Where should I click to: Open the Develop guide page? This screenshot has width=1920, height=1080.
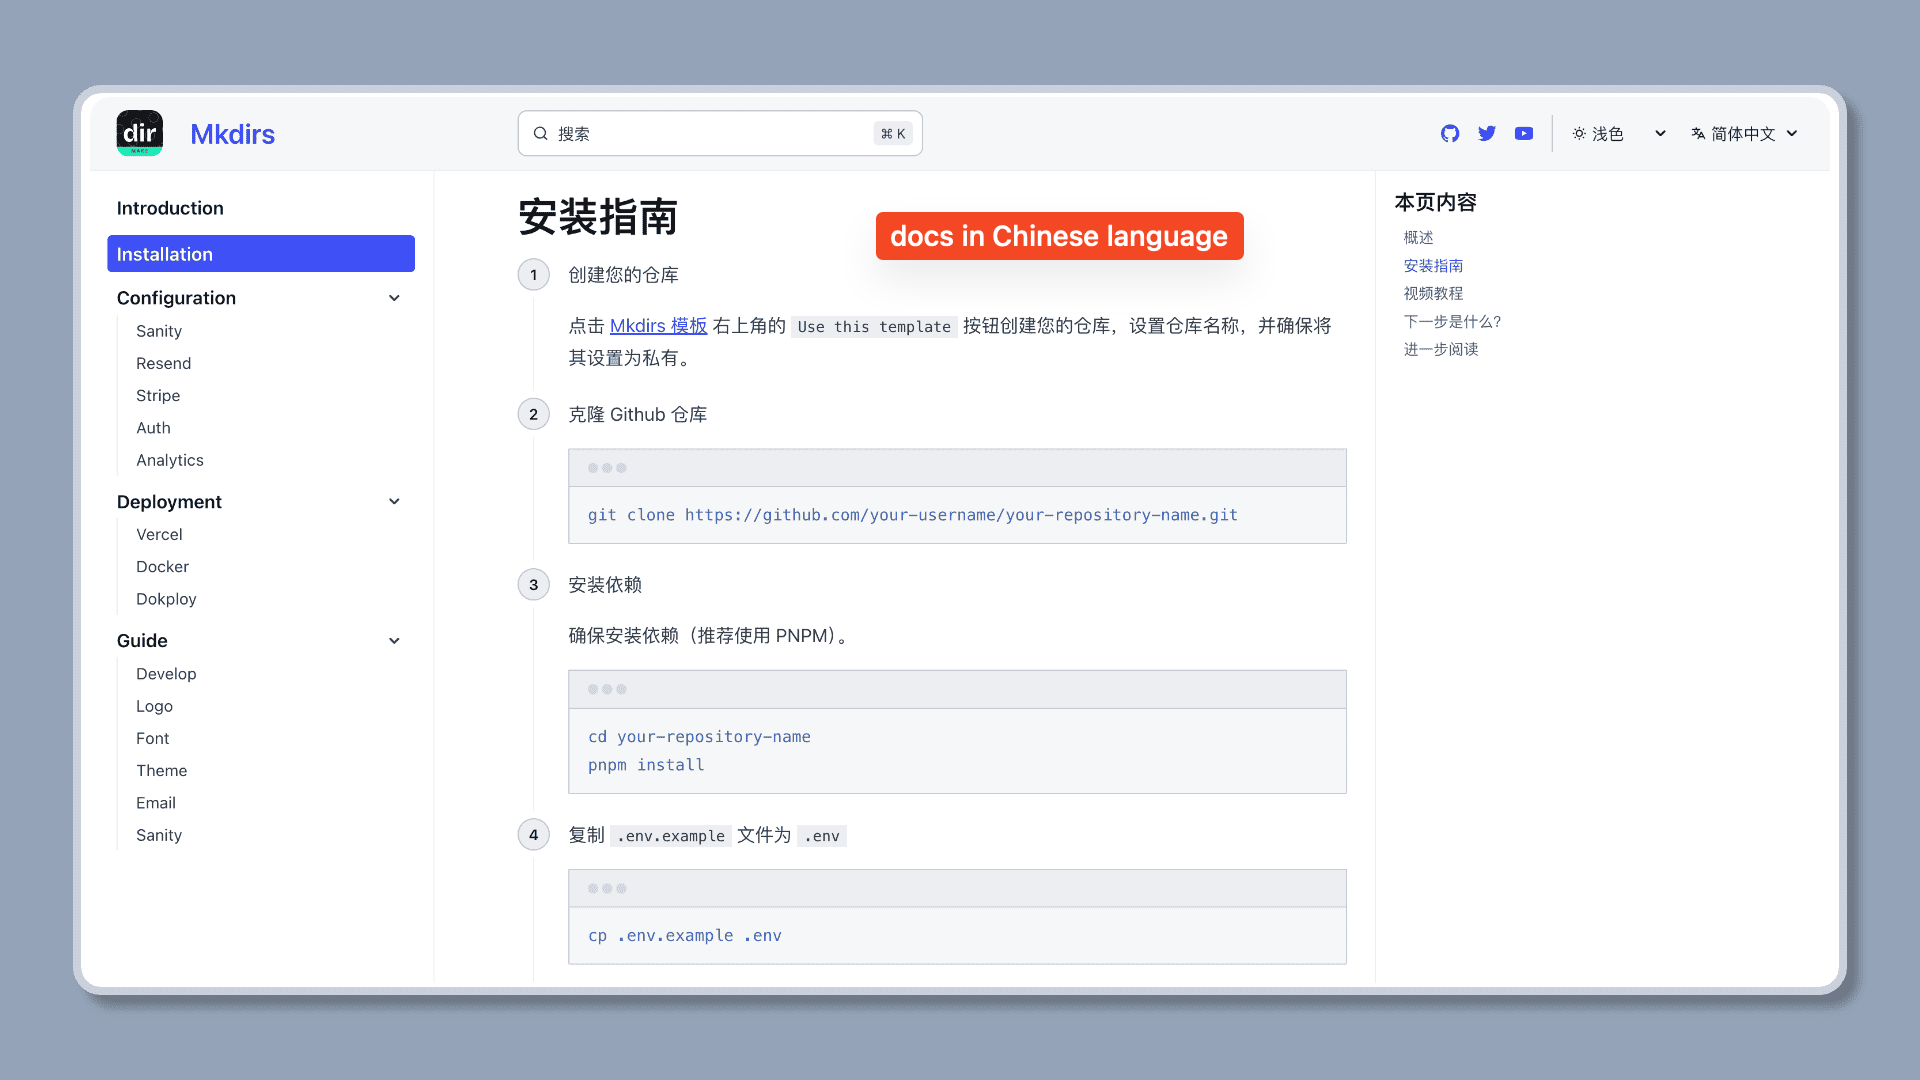click(166, 674)
